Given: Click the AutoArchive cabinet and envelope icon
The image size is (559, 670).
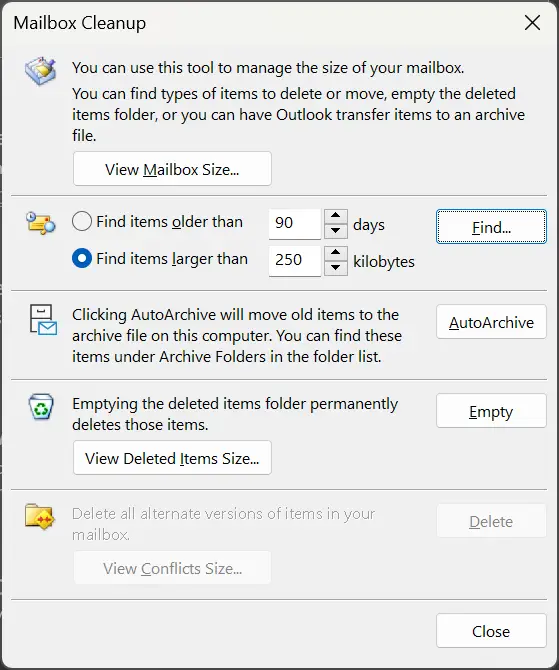Looking at the screenshot, I should [43, 320].
